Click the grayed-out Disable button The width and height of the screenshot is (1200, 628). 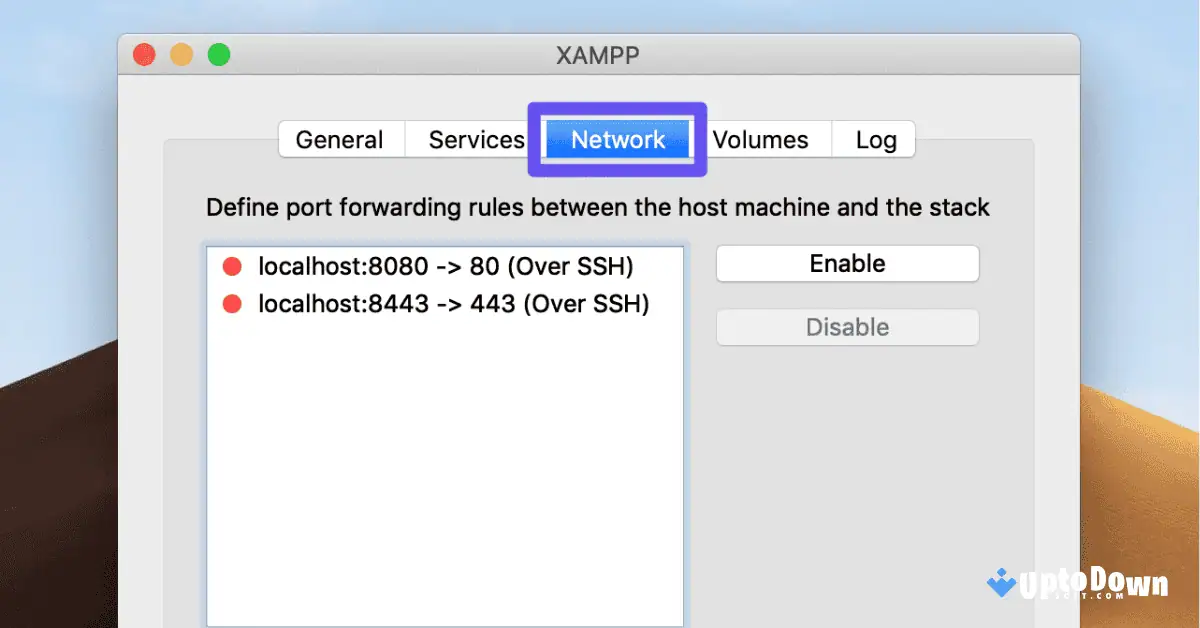pyautogui.click(x=847, y=327)
